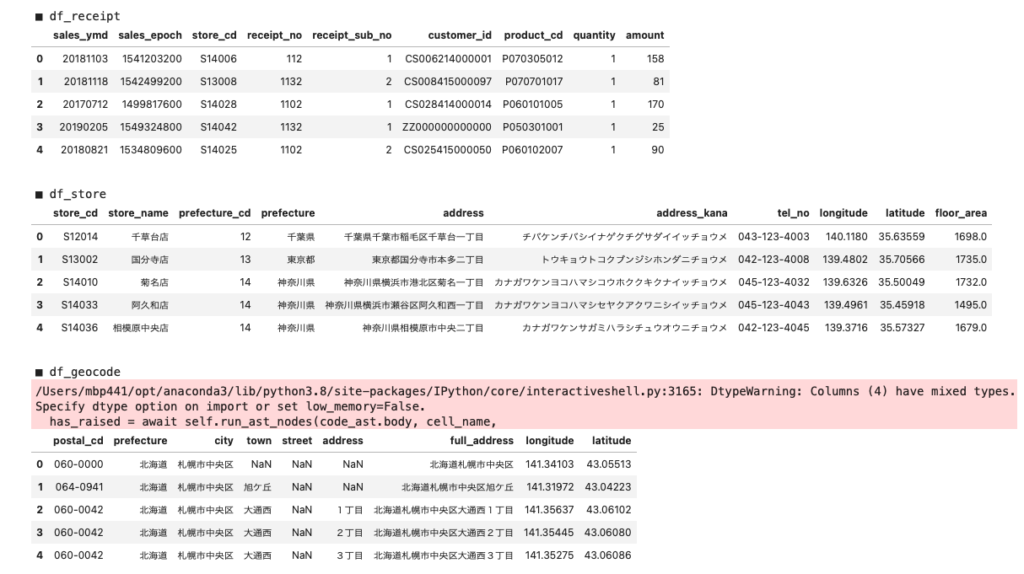Click the amount column header in df_receipt
Image resolution: width=1024 pixels, height=574 pixels.
pyautogui.click(x=645, y=35)
